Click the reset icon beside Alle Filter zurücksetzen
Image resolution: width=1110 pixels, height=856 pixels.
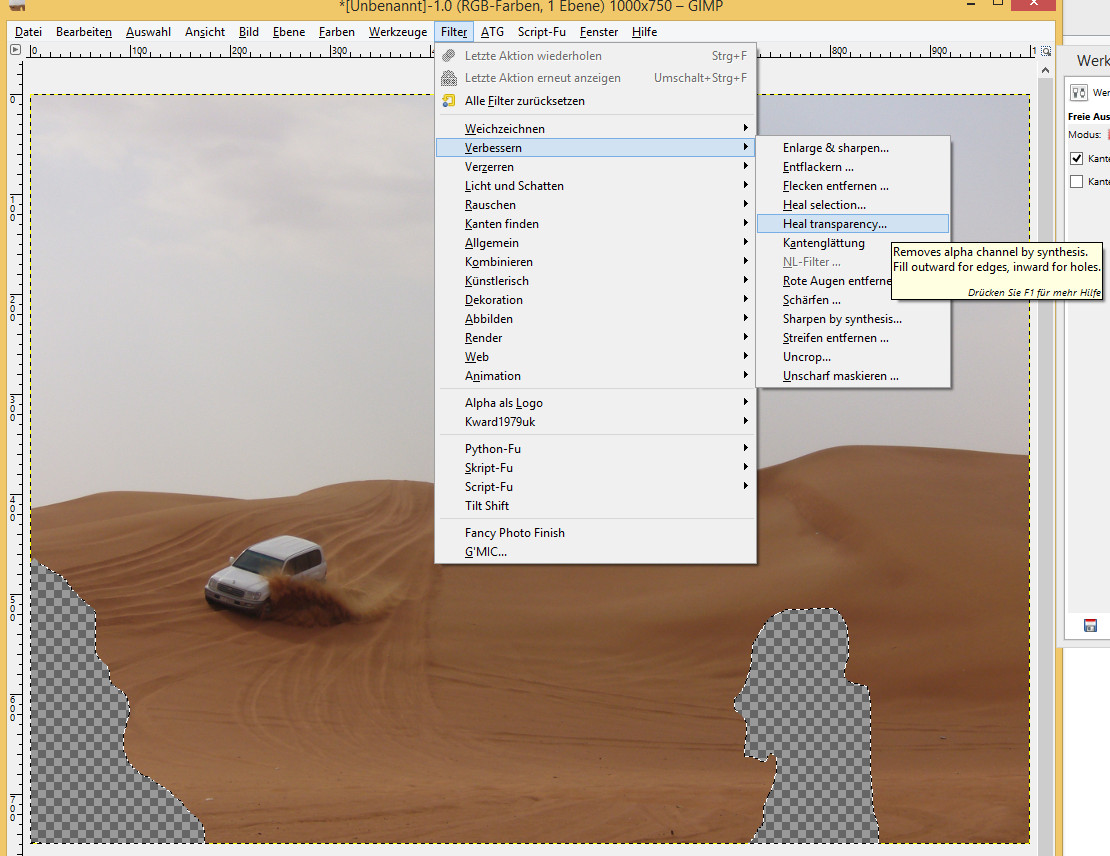tap(449, 101)
